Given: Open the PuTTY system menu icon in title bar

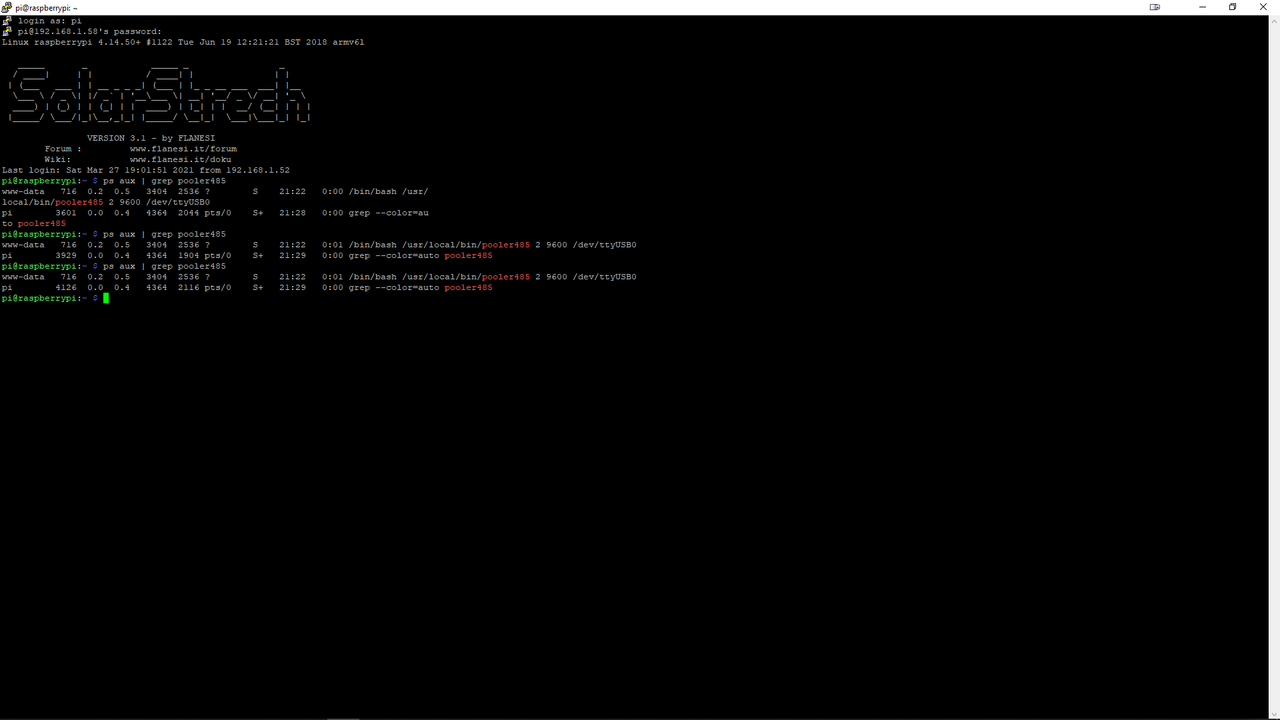Looking at the screenshot, I should pyautogui.click(x=7, y=7).
